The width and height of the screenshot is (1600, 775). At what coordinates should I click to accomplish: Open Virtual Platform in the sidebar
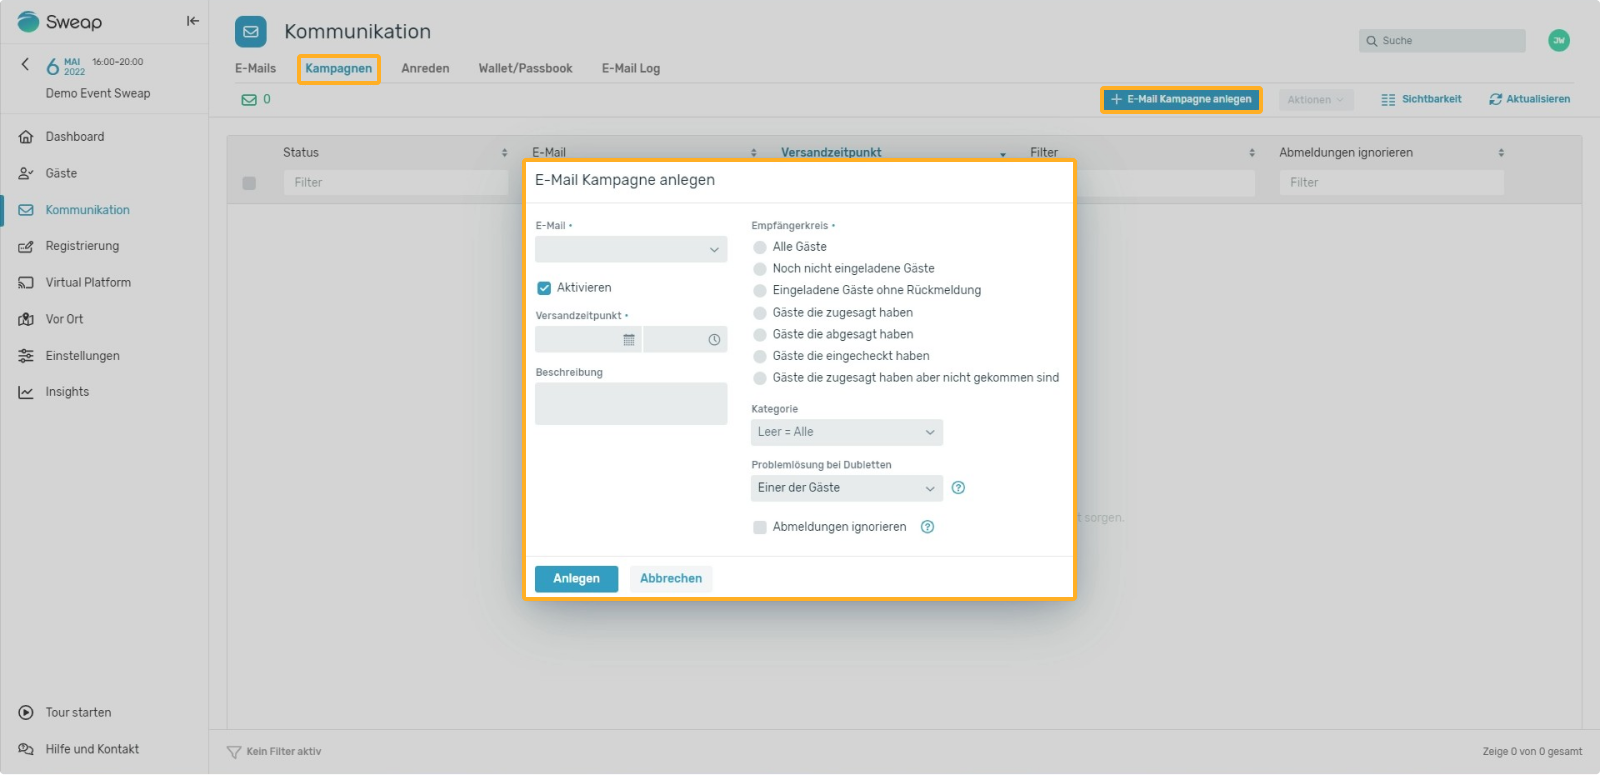[x=88, y=283]
